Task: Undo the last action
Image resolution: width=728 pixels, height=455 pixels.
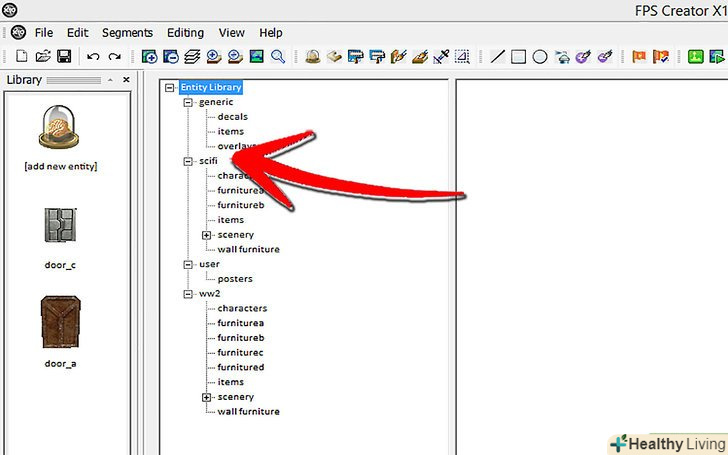Action: (93, 57)
